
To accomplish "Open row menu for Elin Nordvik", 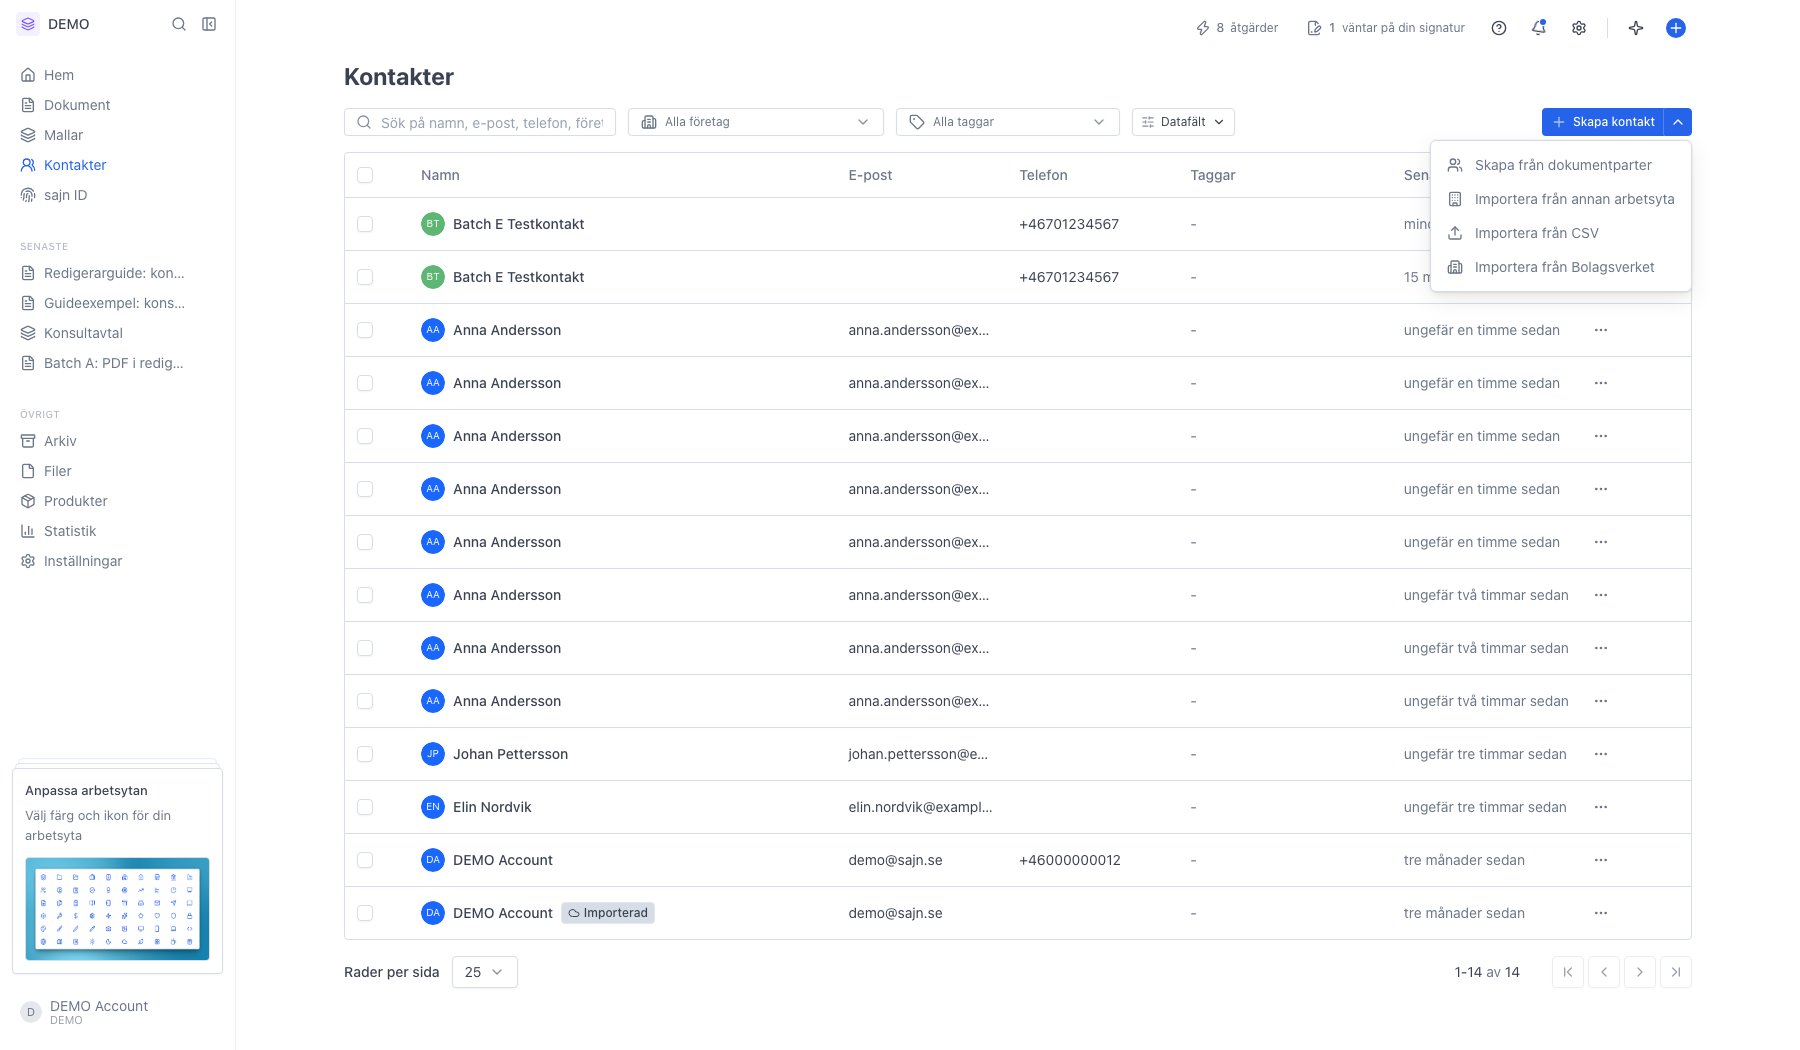I will click(1601, 807).
